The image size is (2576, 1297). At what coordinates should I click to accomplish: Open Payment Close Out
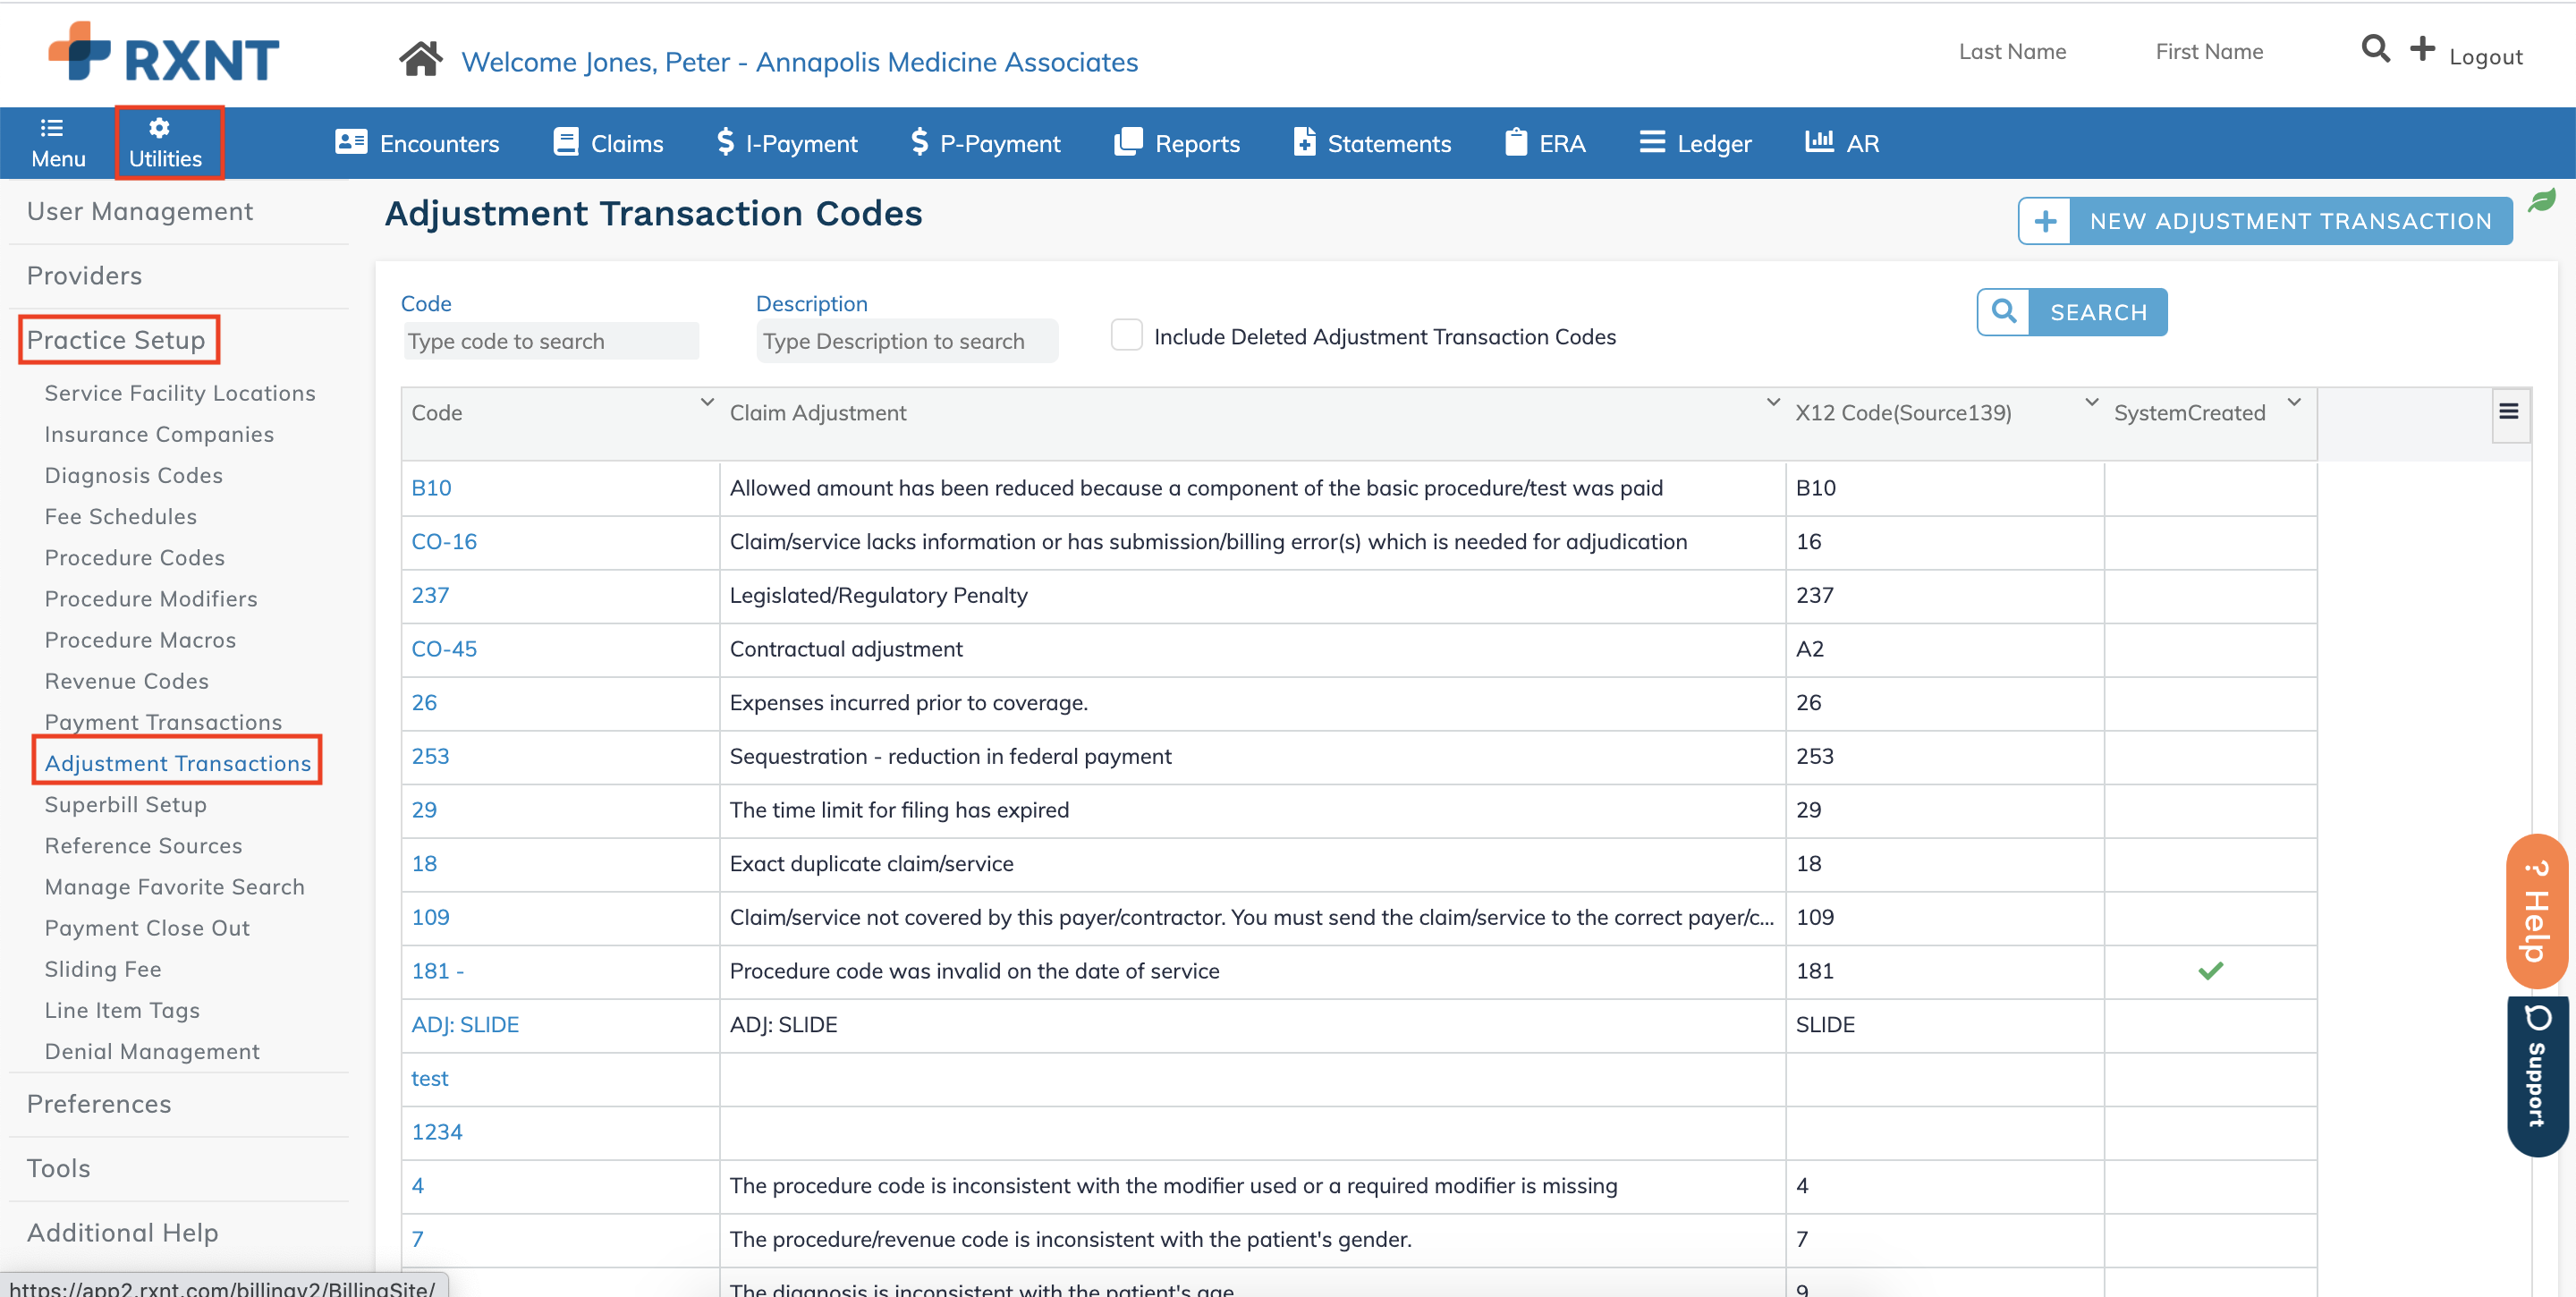[x=147, y=928]
